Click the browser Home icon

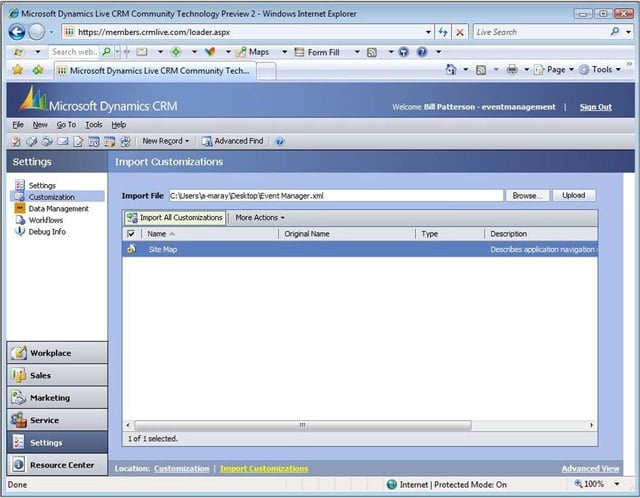coord(451,70)
